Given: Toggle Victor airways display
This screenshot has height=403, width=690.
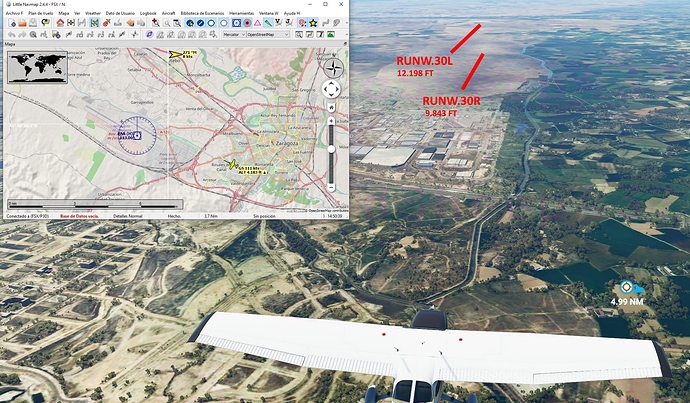Looking at the screenshot, I should [x=278, y=22].
